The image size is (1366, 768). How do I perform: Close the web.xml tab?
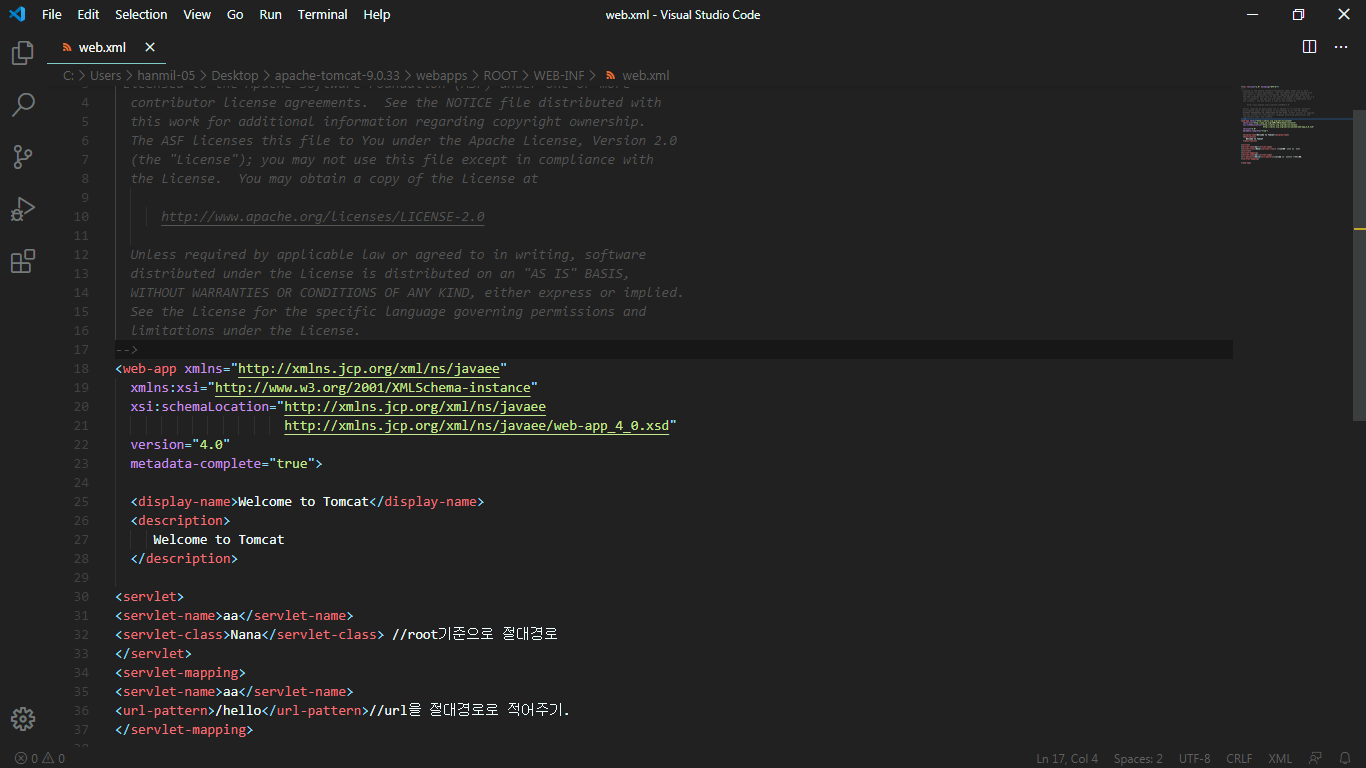(x=150, y=47)
